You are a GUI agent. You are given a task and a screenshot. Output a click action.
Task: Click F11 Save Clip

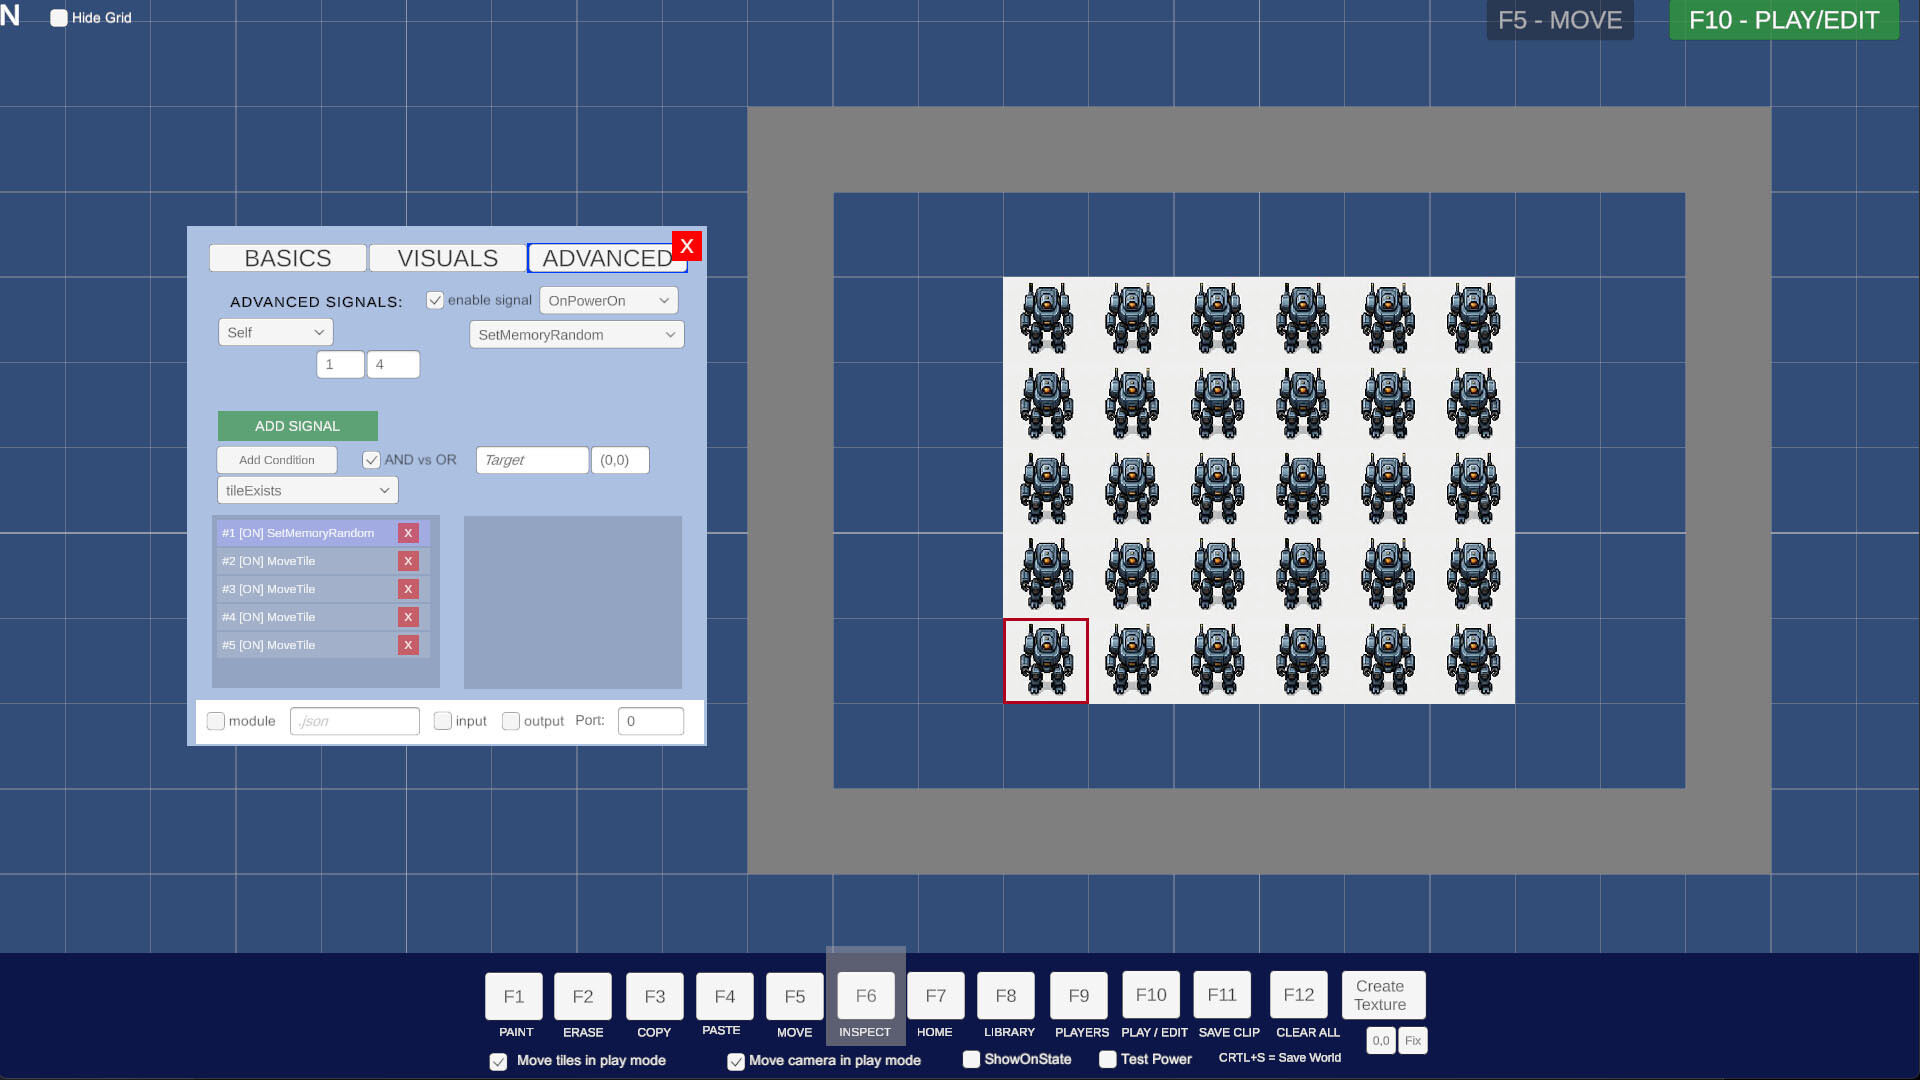click(x=1222, y=995)
